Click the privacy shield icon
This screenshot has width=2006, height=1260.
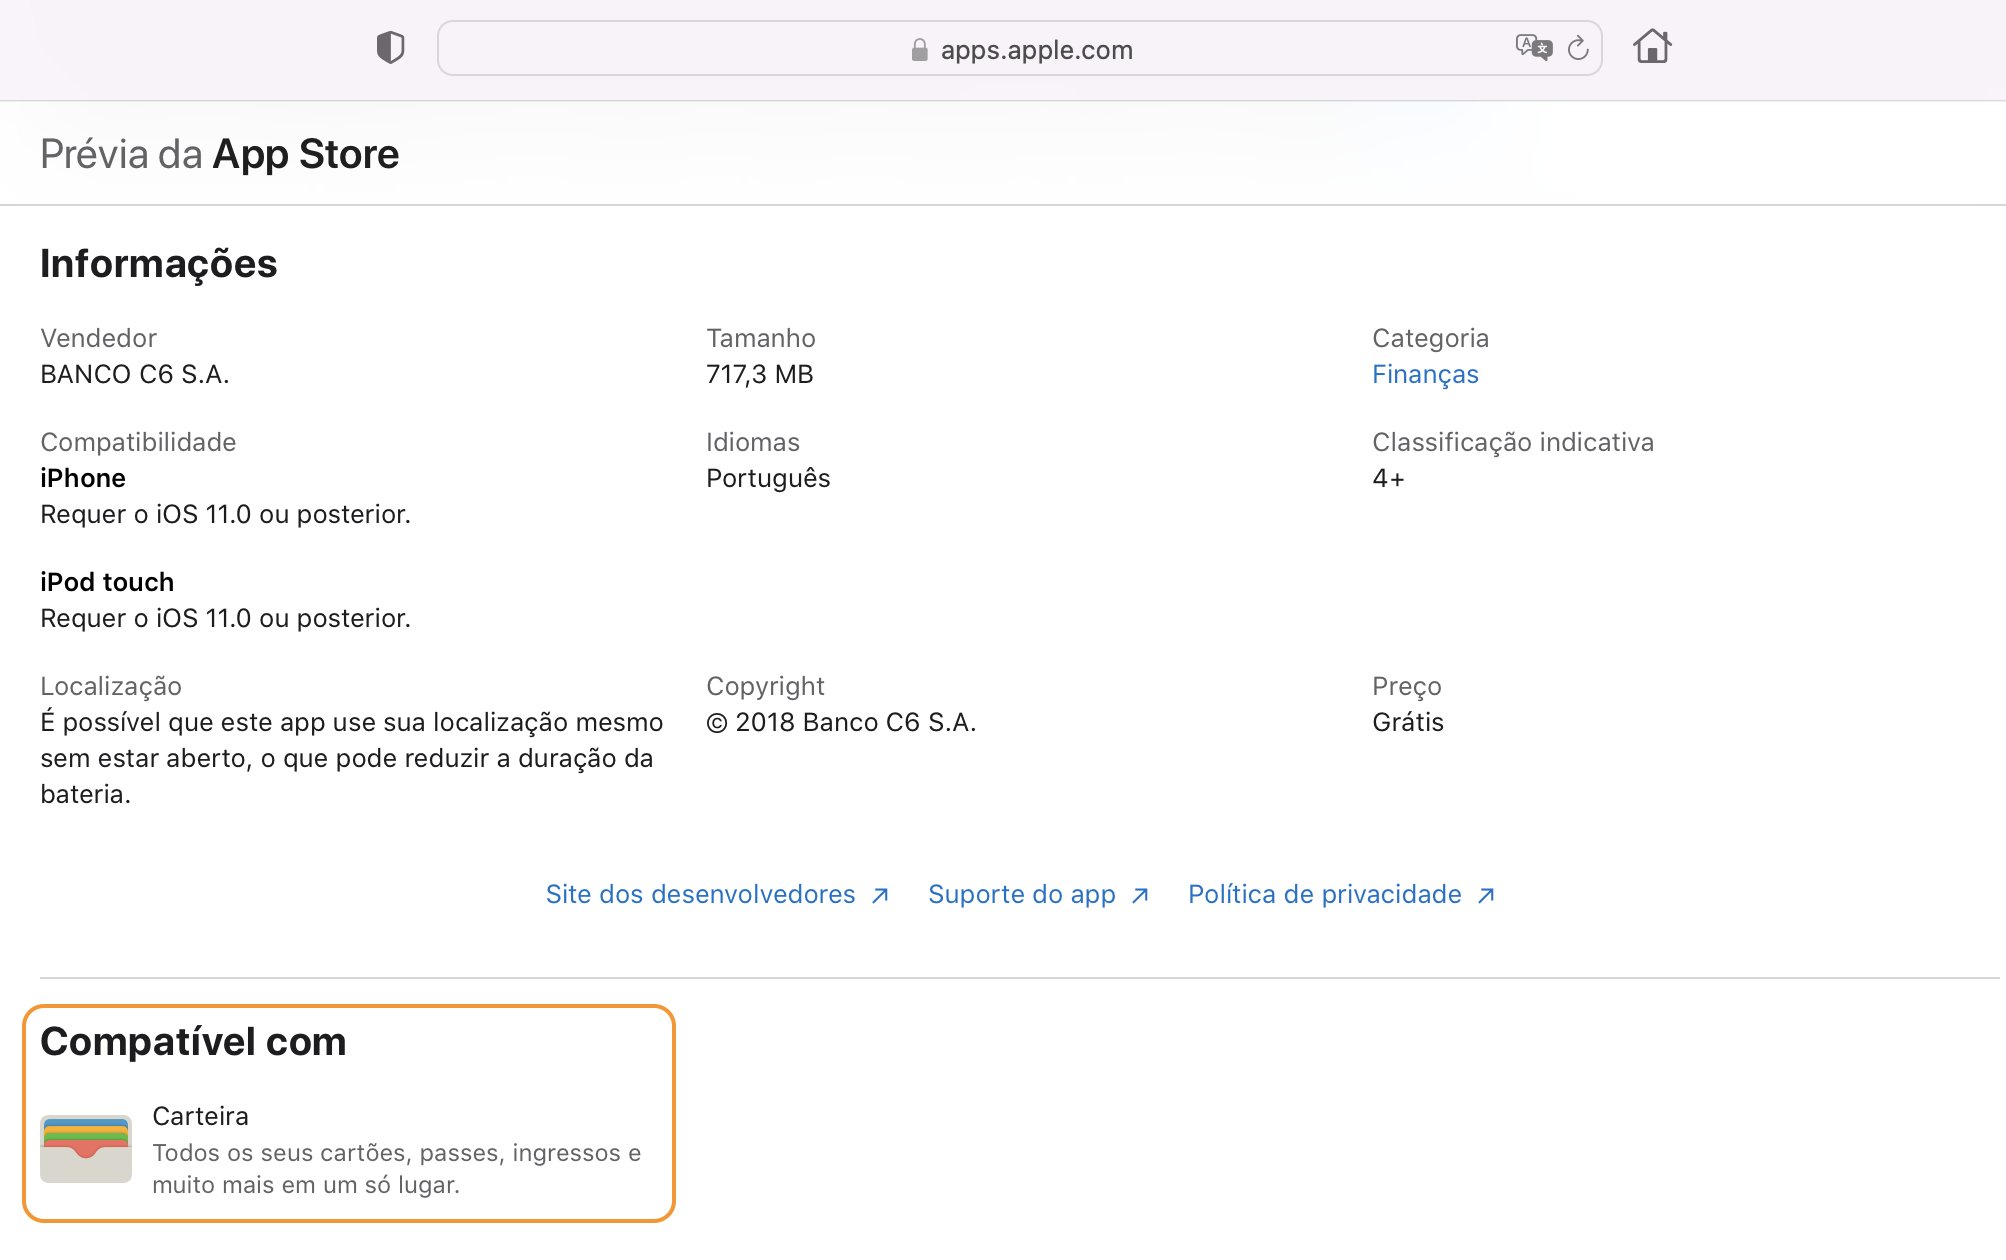[x=390, y=47]
